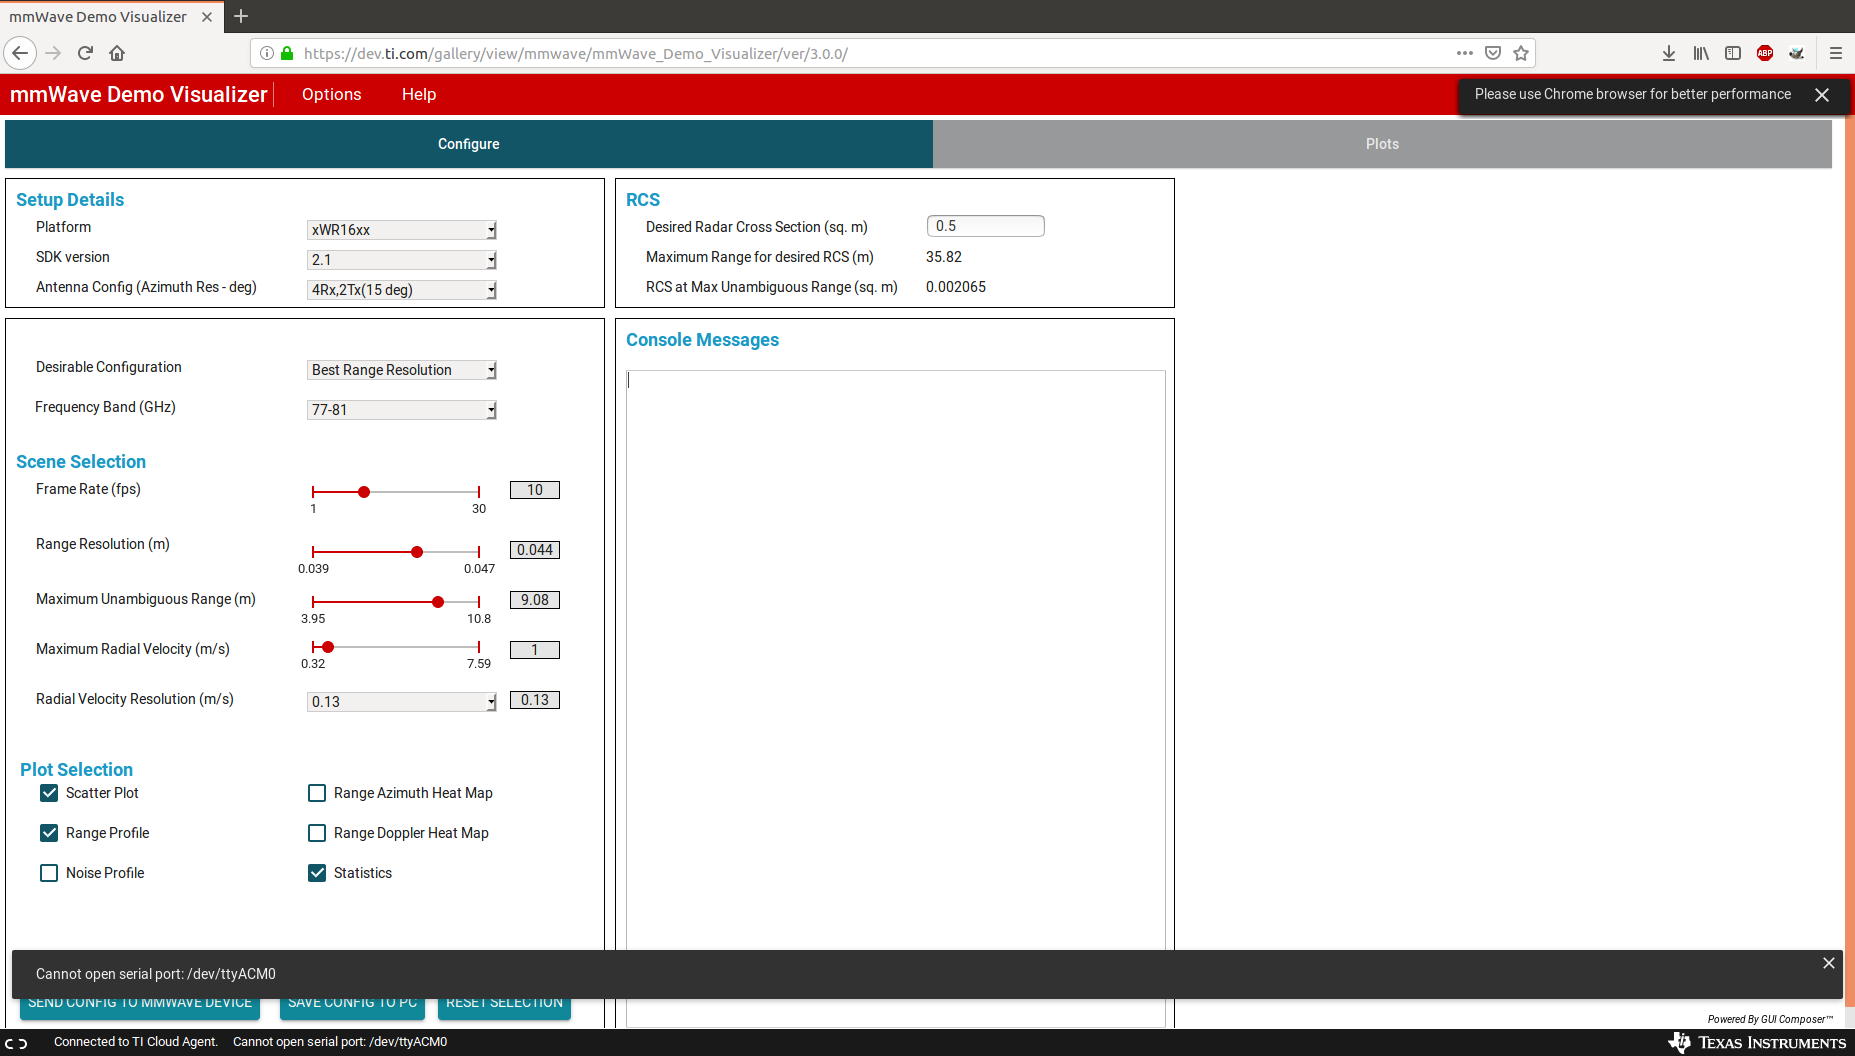Open the Frequency Band dropdown
This screenshot has width=1855, height=1056.
coord(401,410)
